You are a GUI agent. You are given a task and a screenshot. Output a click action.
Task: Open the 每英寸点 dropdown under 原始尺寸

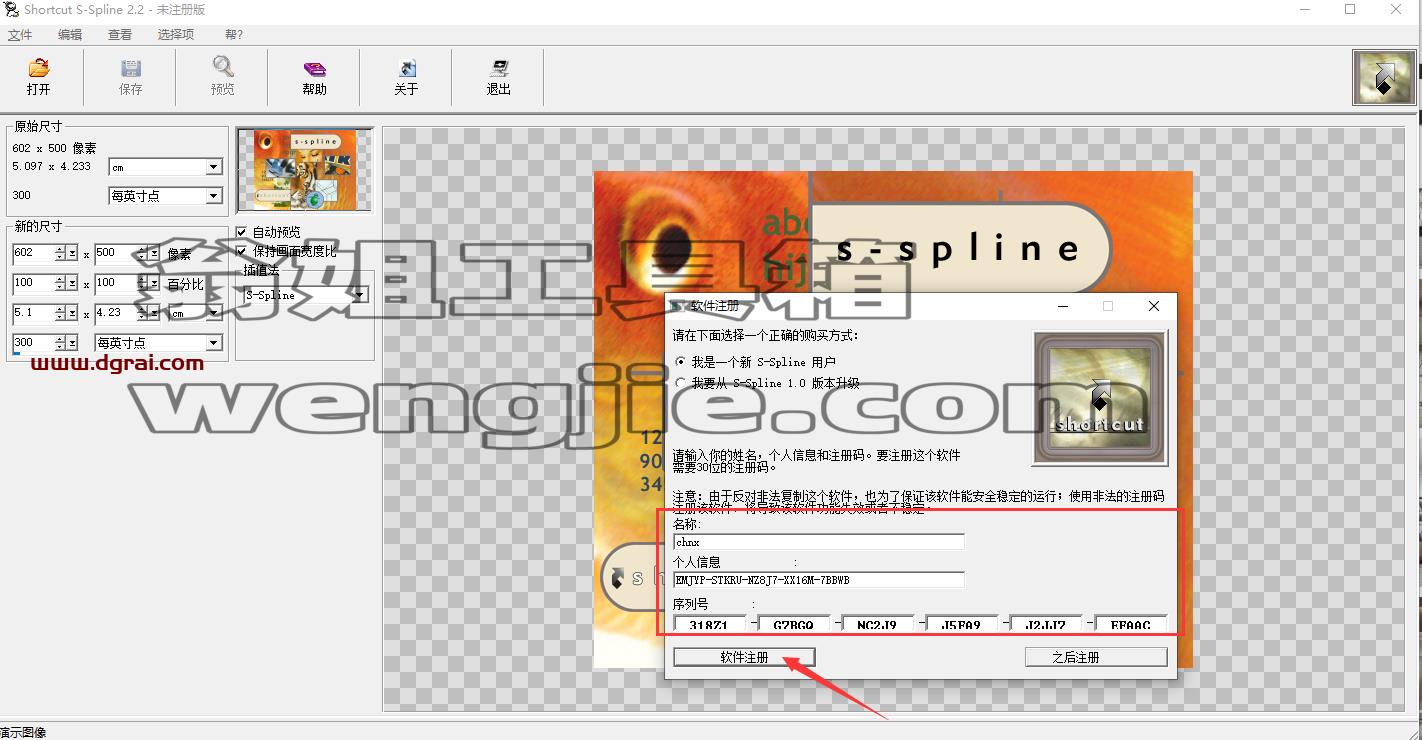click(x=214, y=196)
